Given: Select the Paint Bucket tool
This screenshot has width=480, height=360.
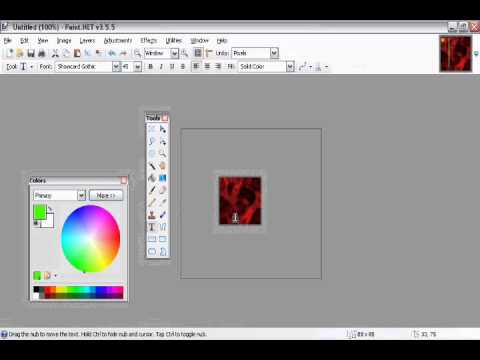Looking at the screenshot, I should (x=152, y=178).
